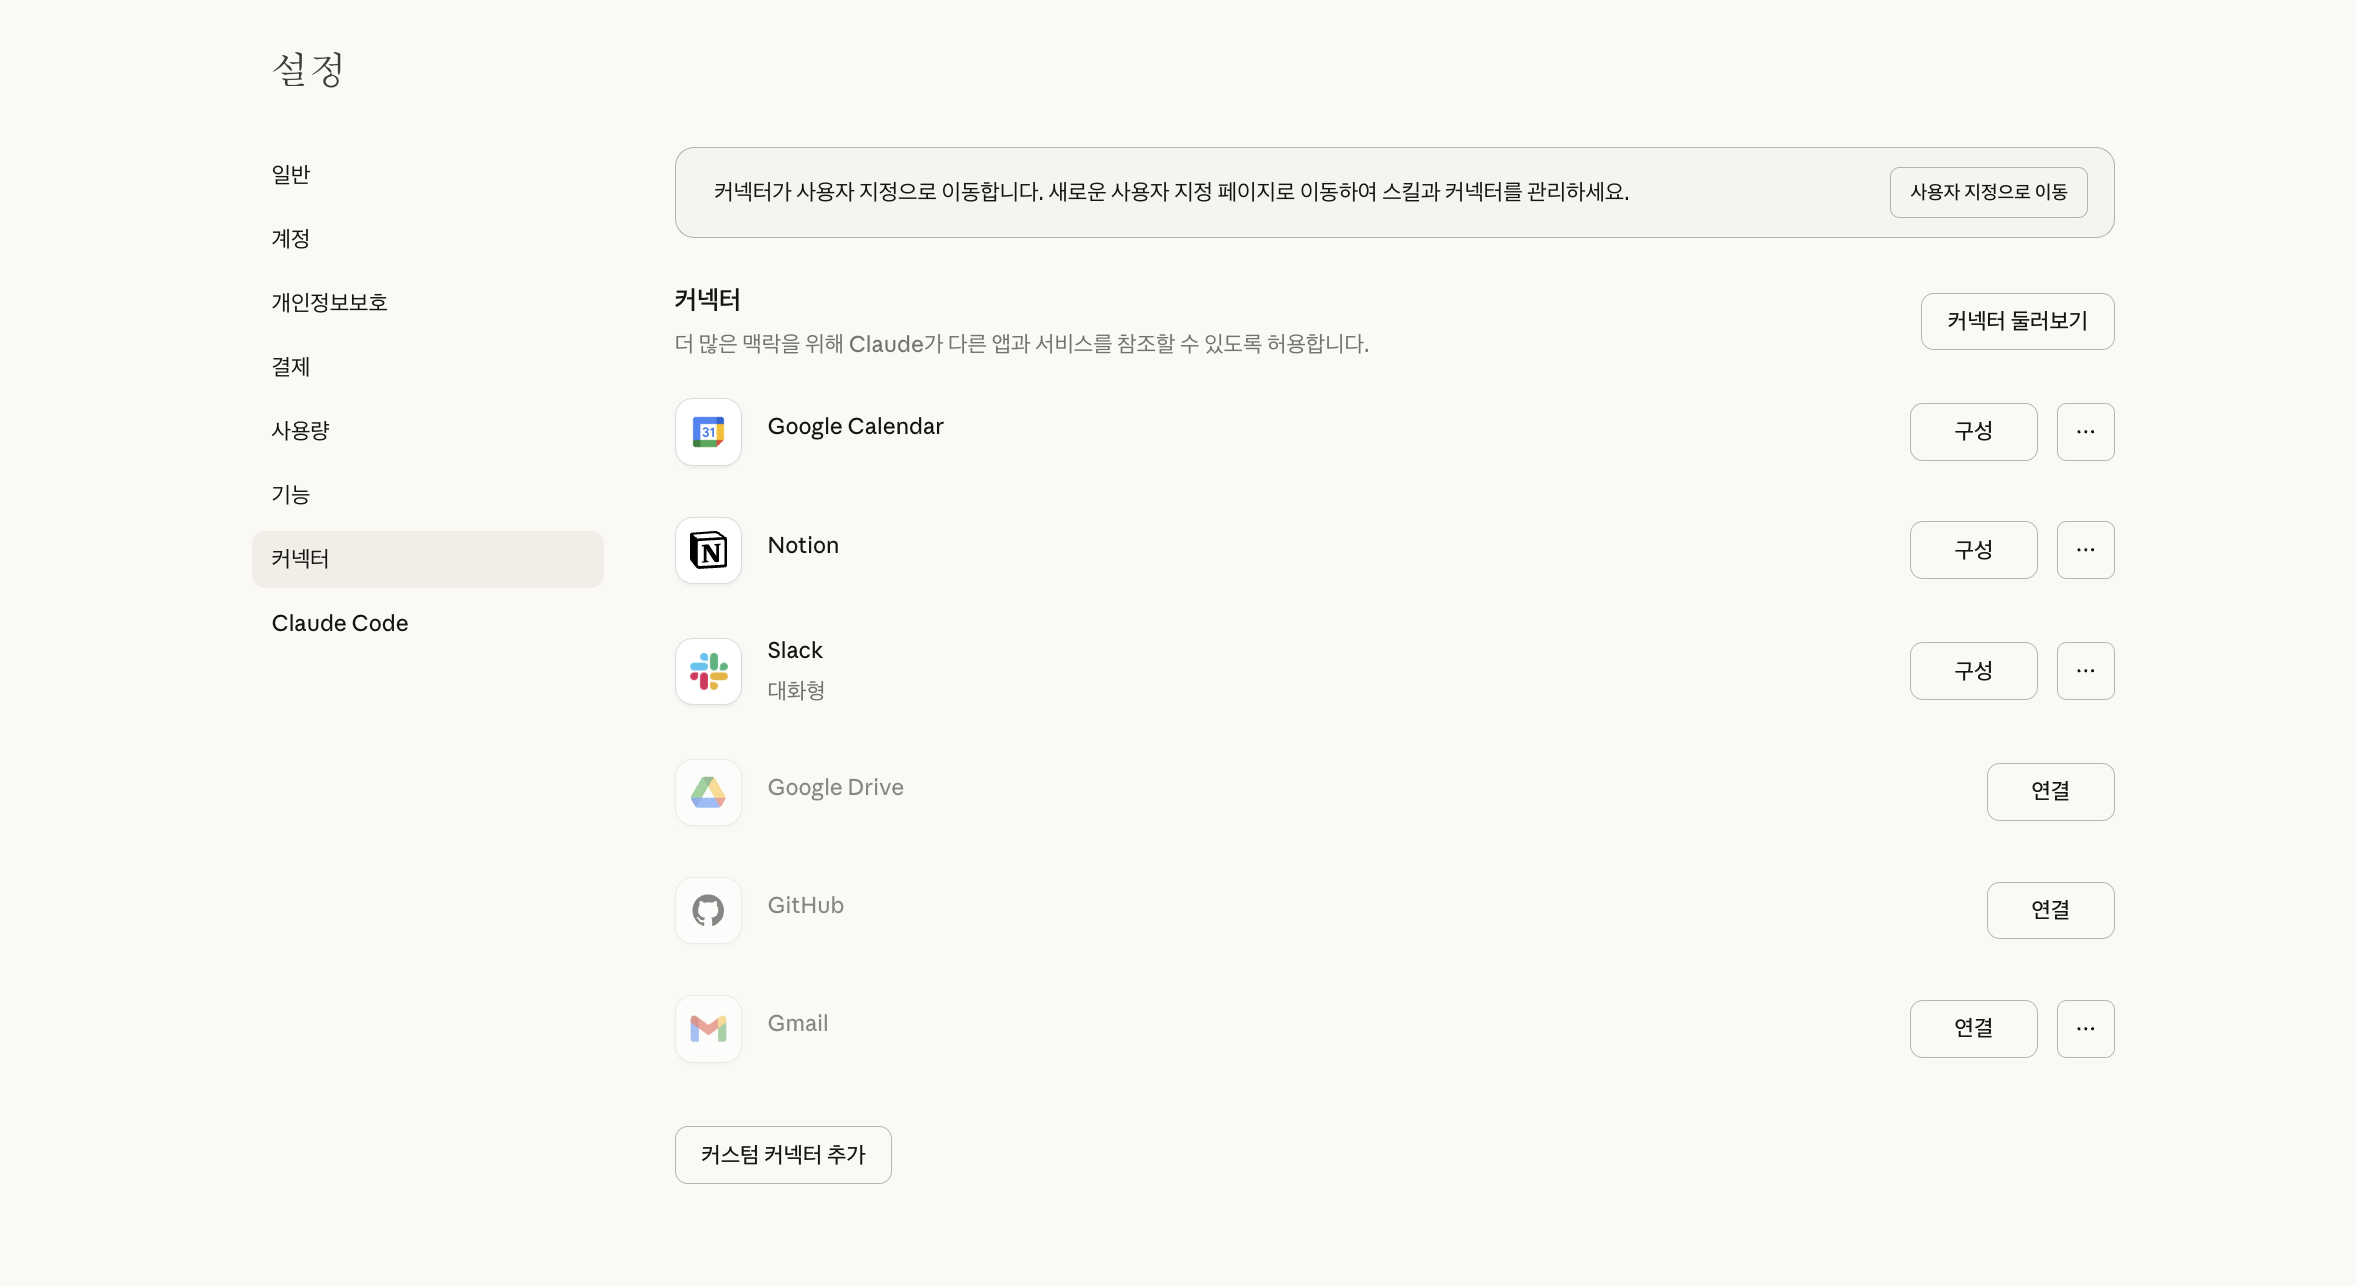This screenshot has height=1286, width=2356.
Task: Click the Slack connector icon
Action: (708, 671)
